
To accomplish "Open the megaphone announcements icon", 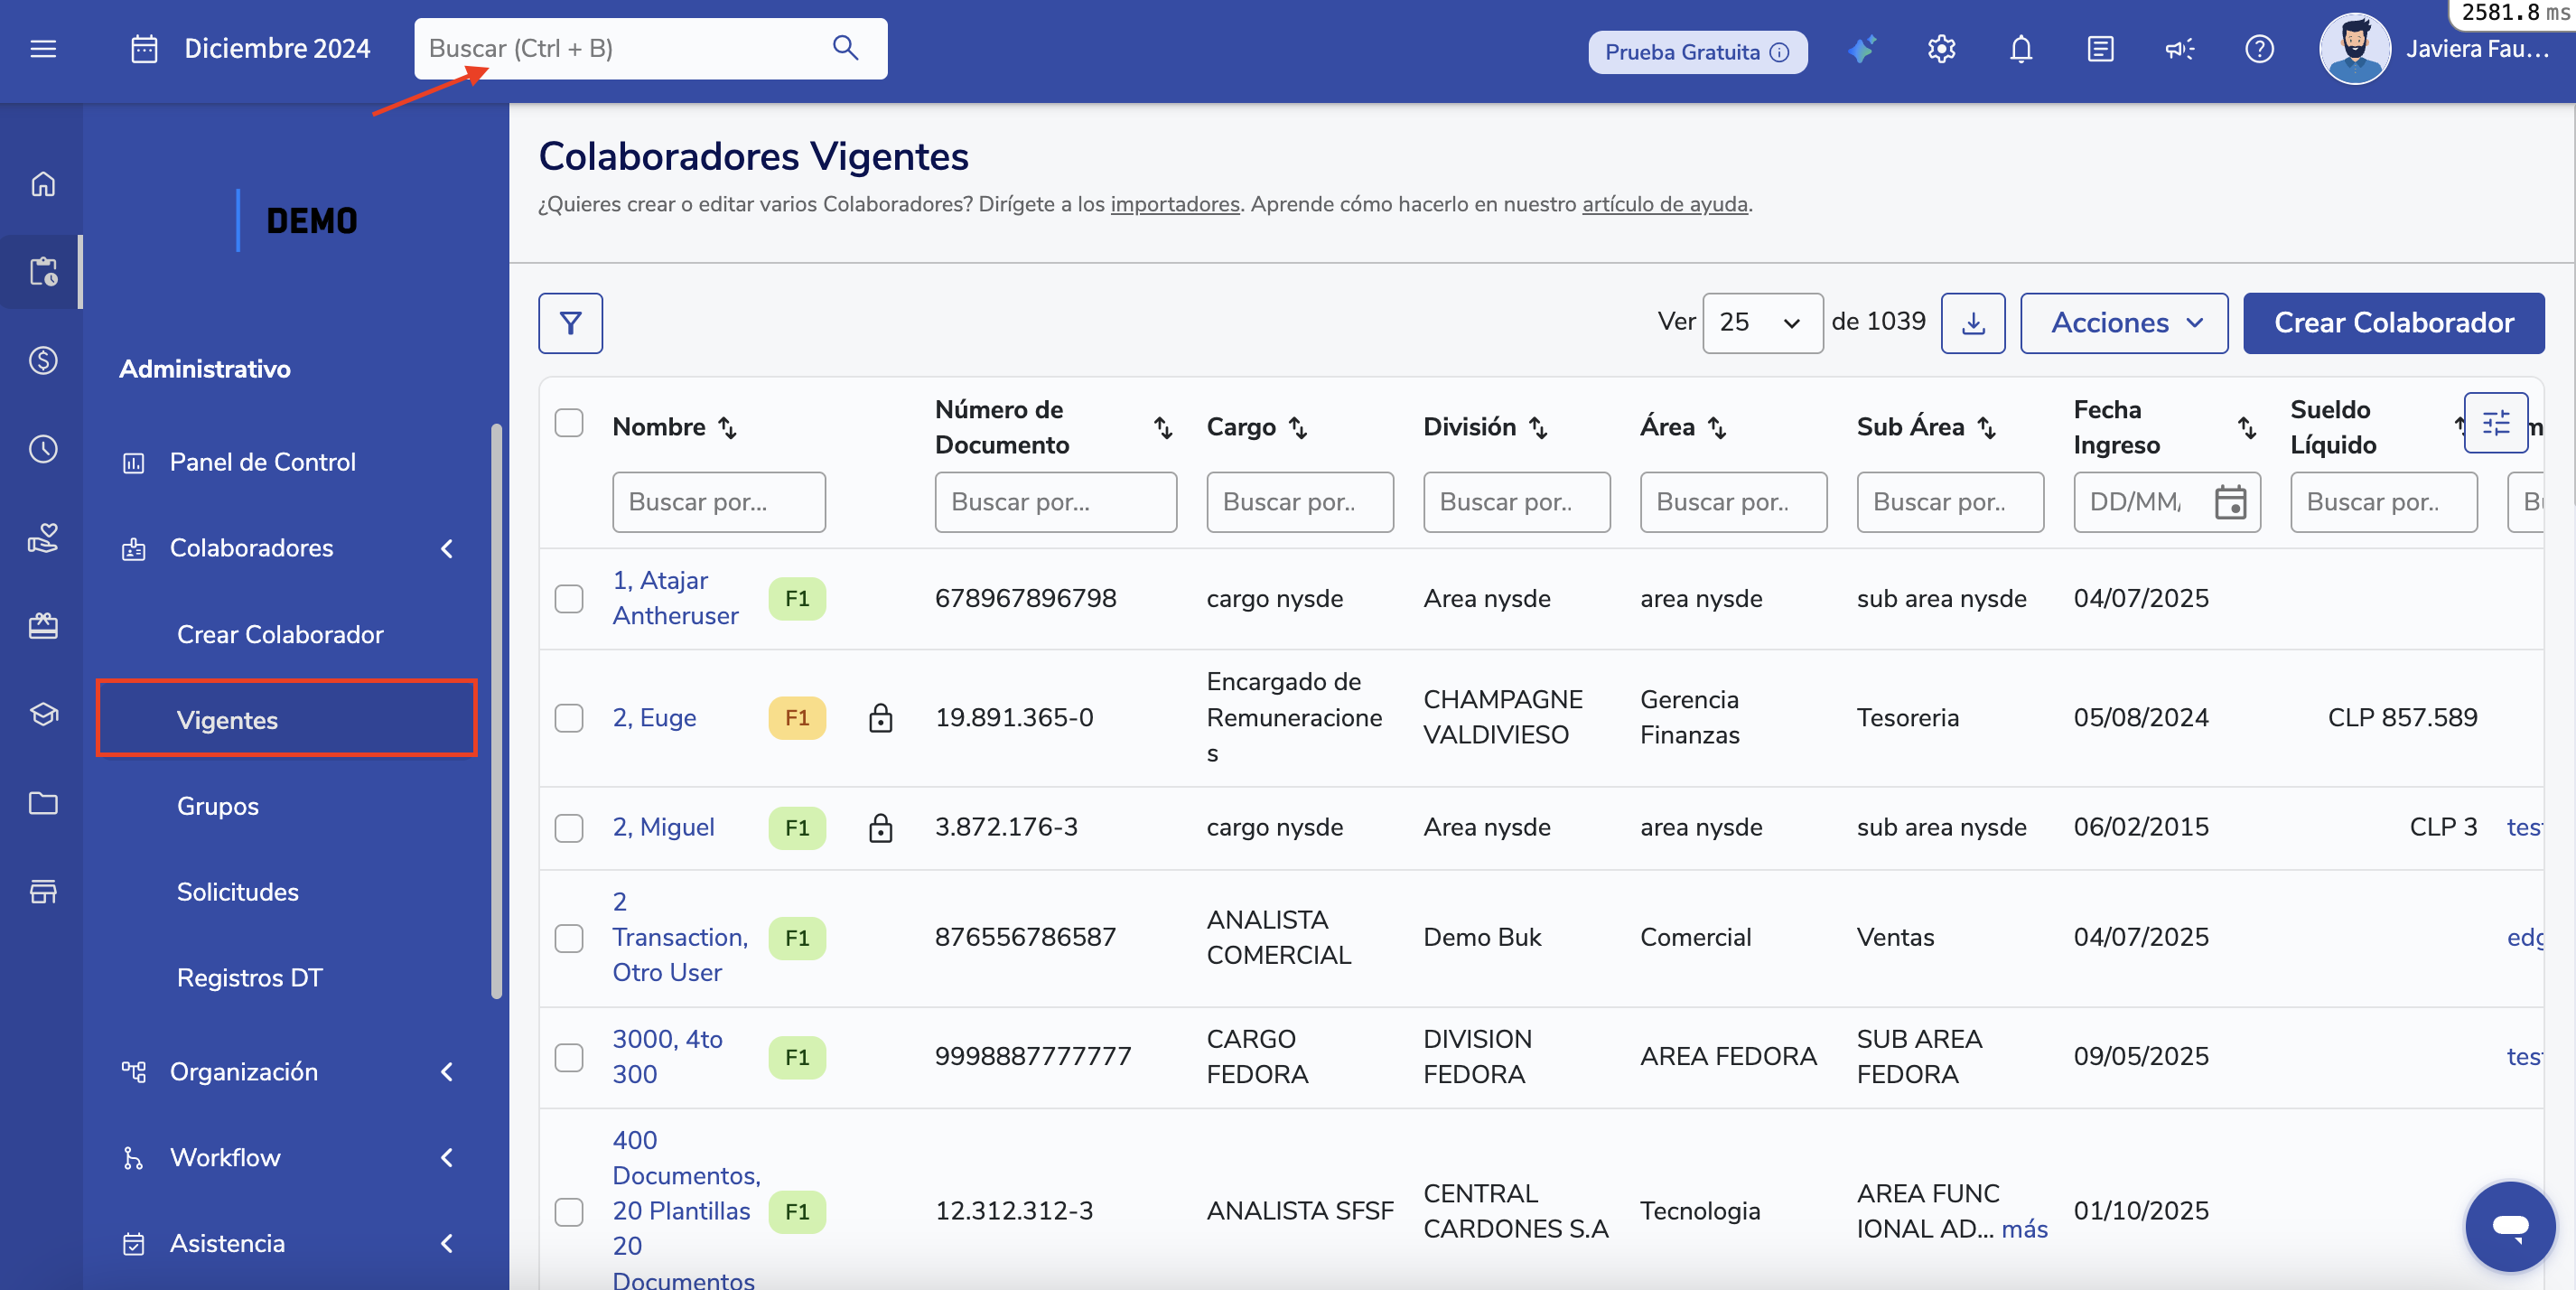I will tap(2179, 49).
